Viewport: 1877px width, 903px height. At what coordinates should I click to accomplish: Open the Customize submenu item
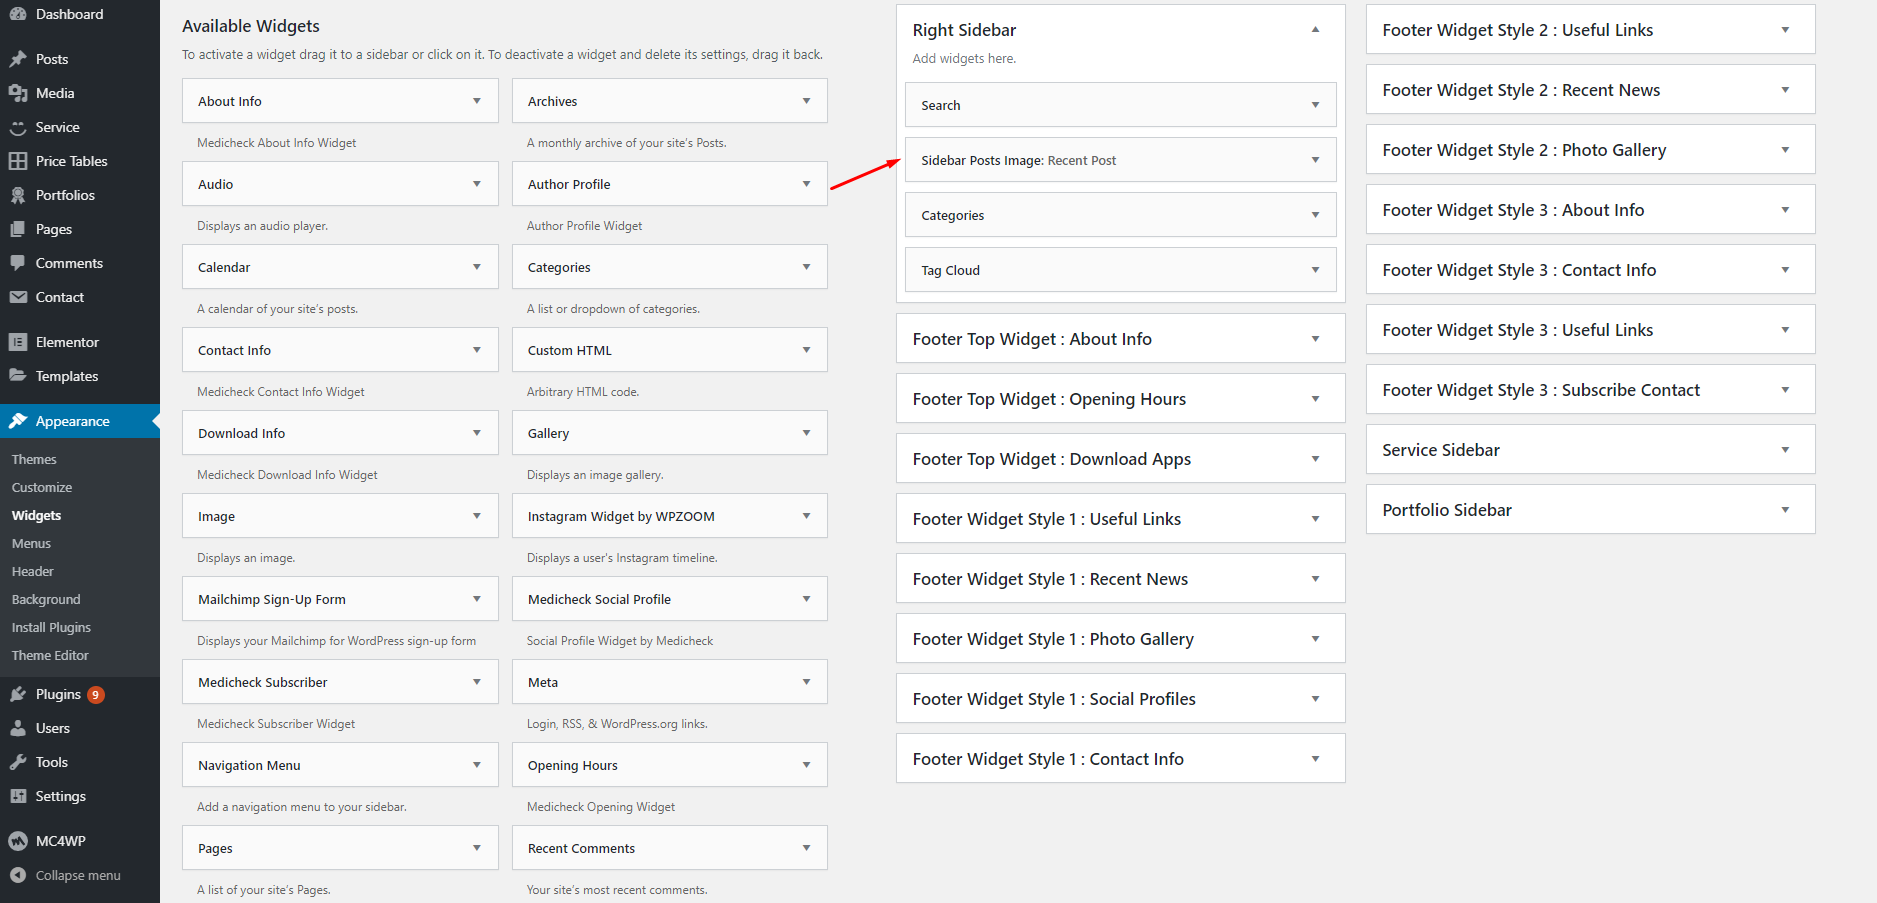pos(42,487)
